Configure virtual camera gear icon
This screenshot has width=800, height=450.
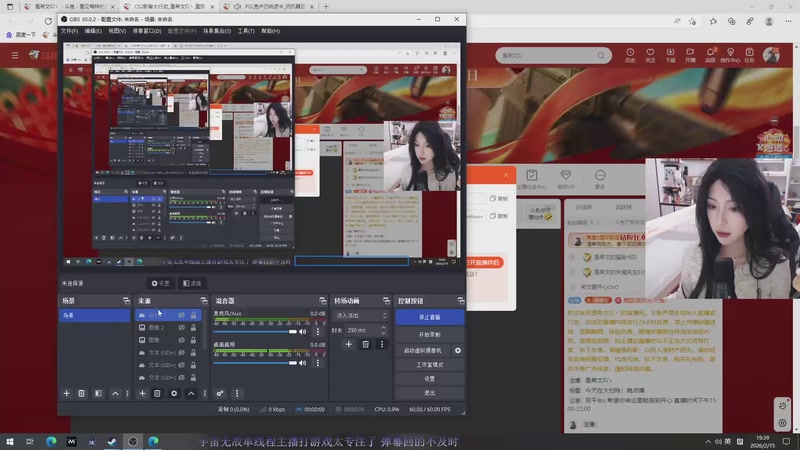pyautogui.click(x=458, y=351)
